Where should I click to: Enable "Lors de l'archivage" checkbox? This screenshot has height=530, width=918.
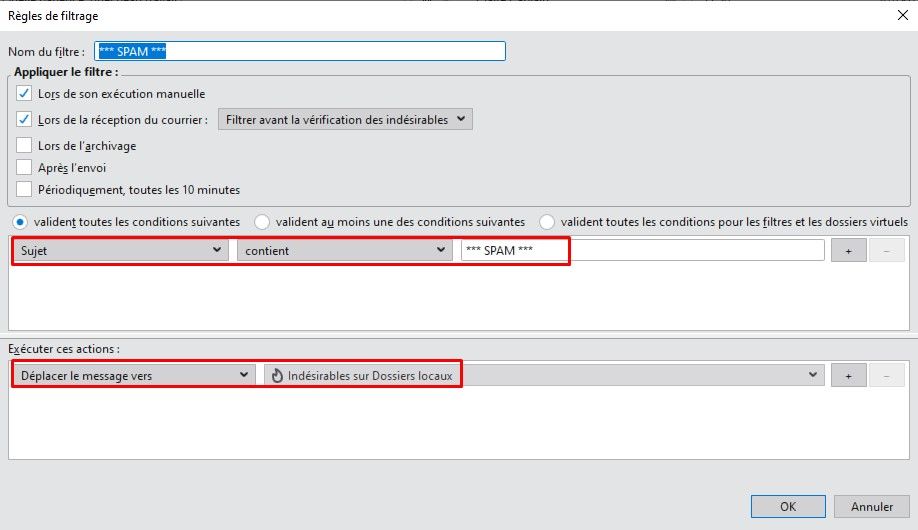(x=24, y=145)
